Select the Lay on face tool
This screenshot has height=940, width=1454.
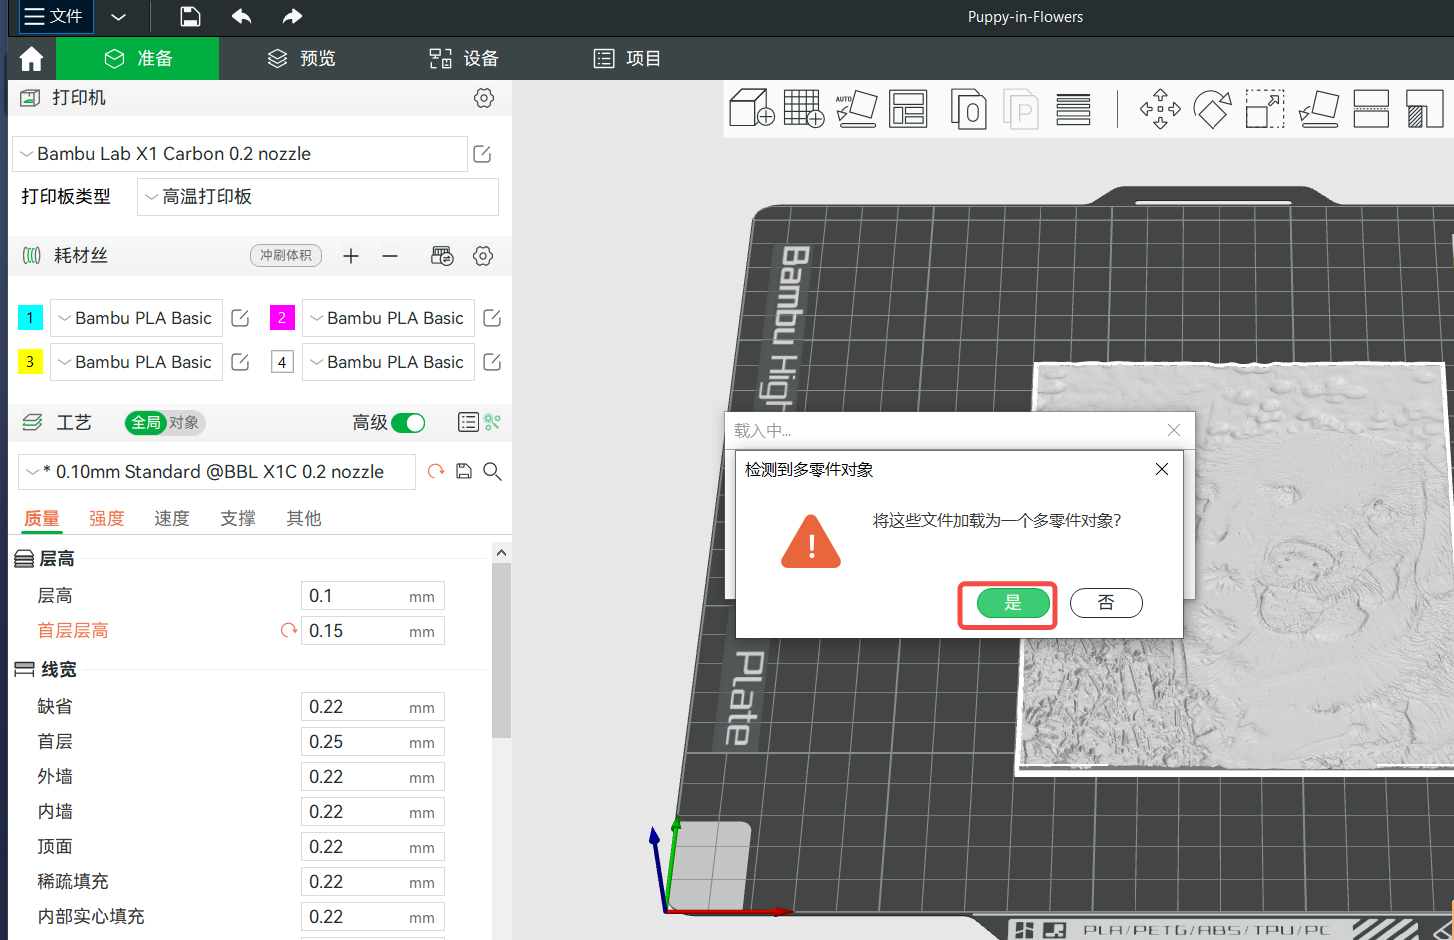point(1319,108)
